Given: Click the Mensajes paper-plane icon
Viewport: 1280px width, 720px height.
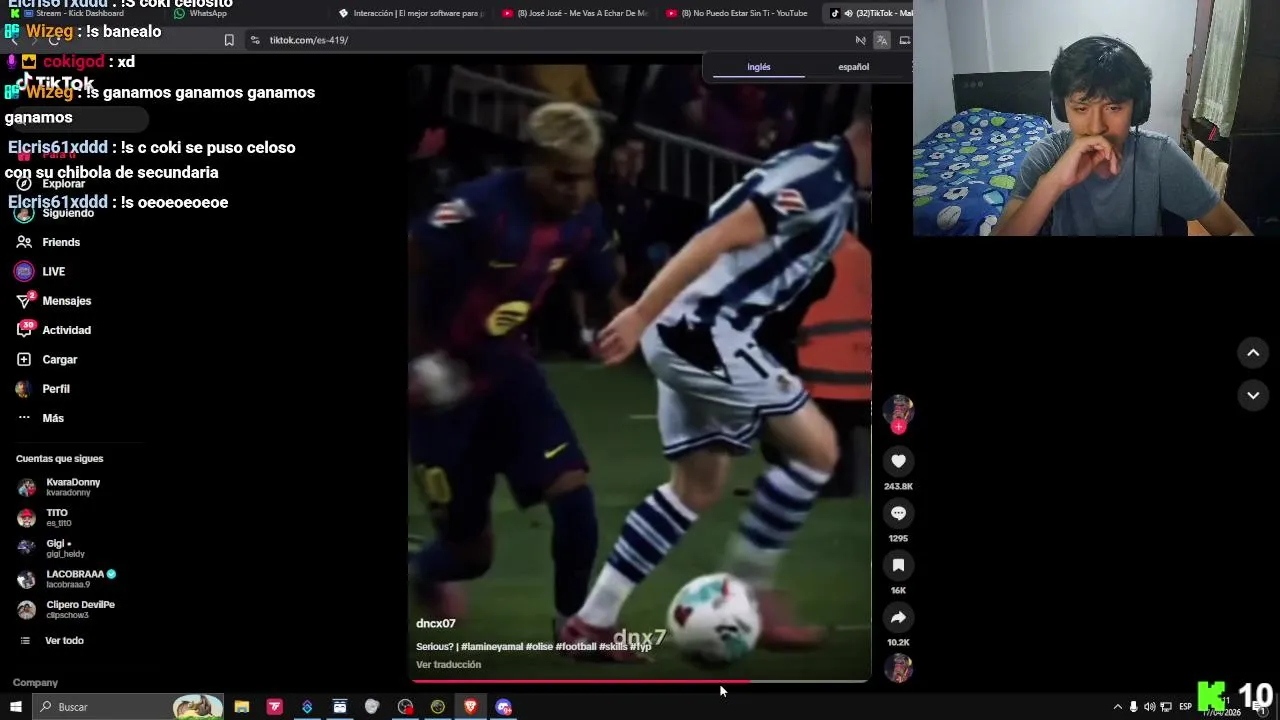Looking at the screenshot, I should tap(25, 301).
